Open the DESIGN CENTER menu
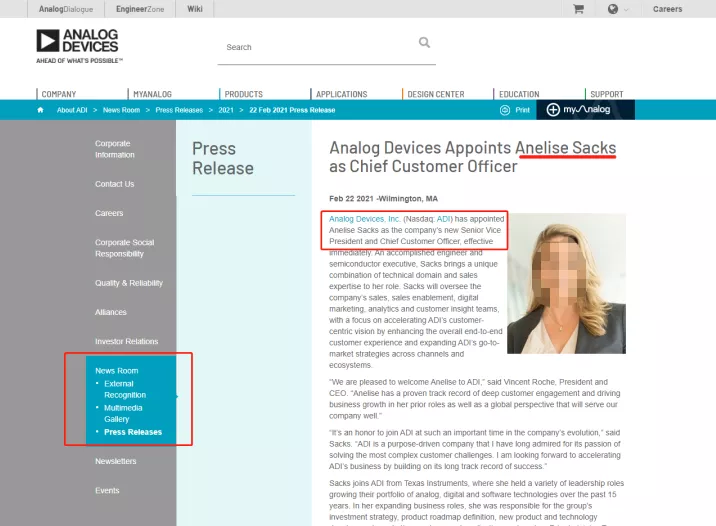The image size is (716, 526). click(436, 94)
